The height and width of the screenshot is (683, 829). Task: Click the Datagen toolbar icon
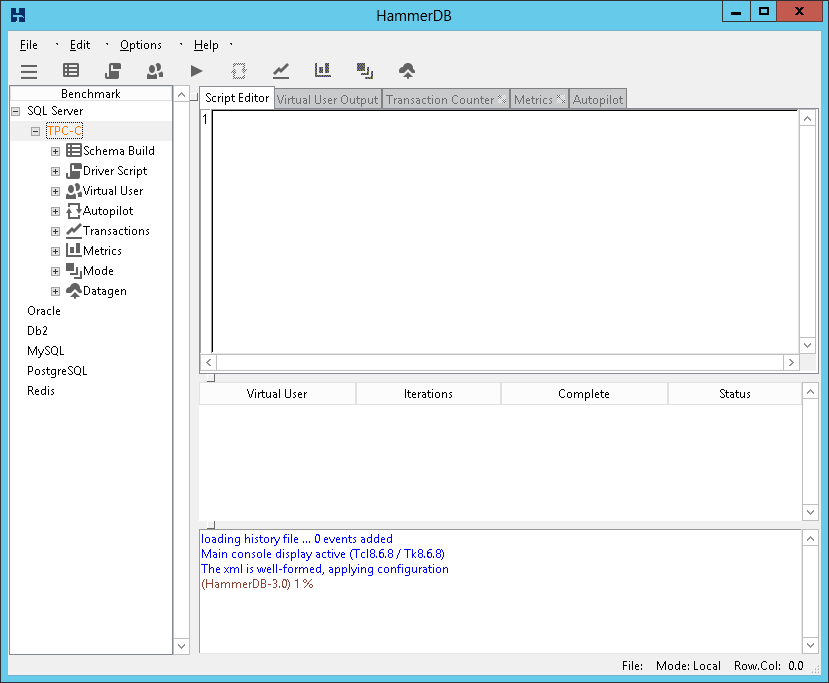coord(407,71)
